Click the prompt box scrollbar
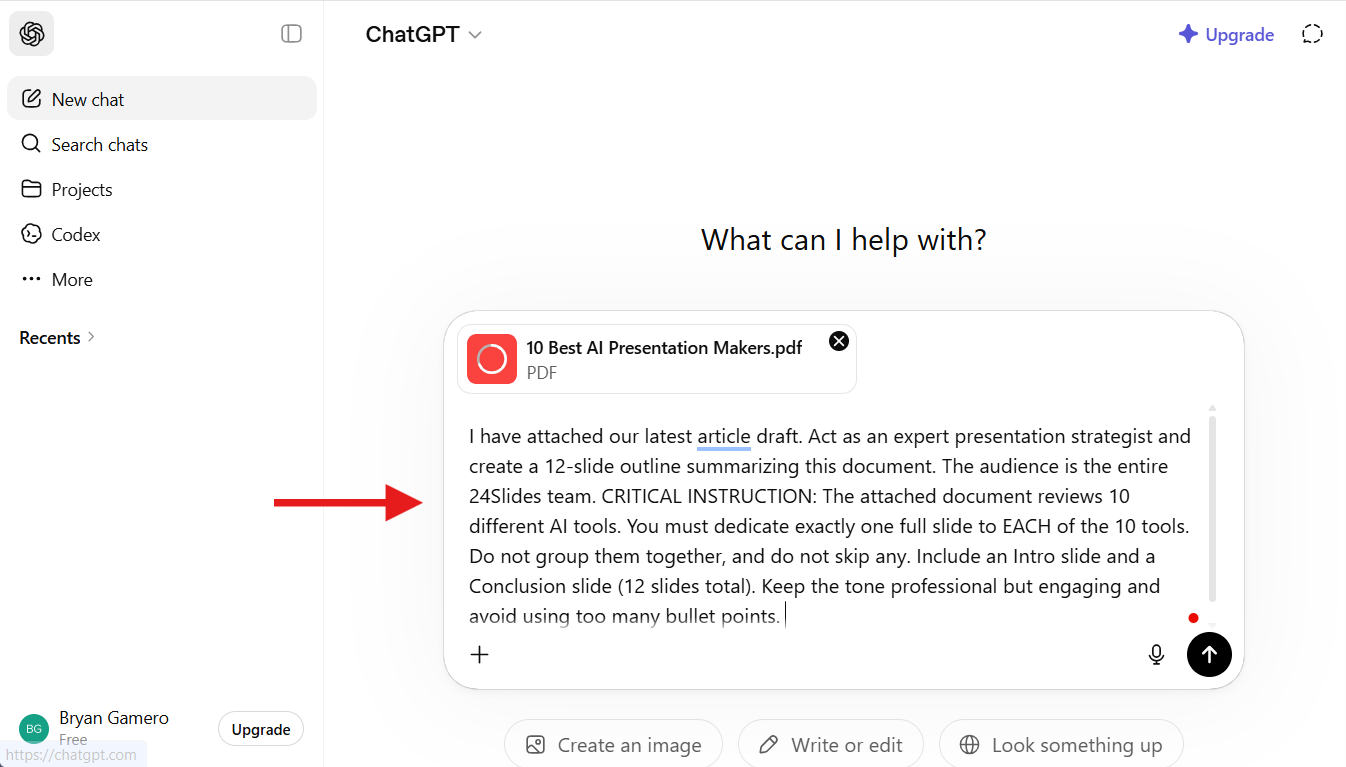Image resolution: width=1346 pixels, height=767 pixels. (x=1212, y=507)
